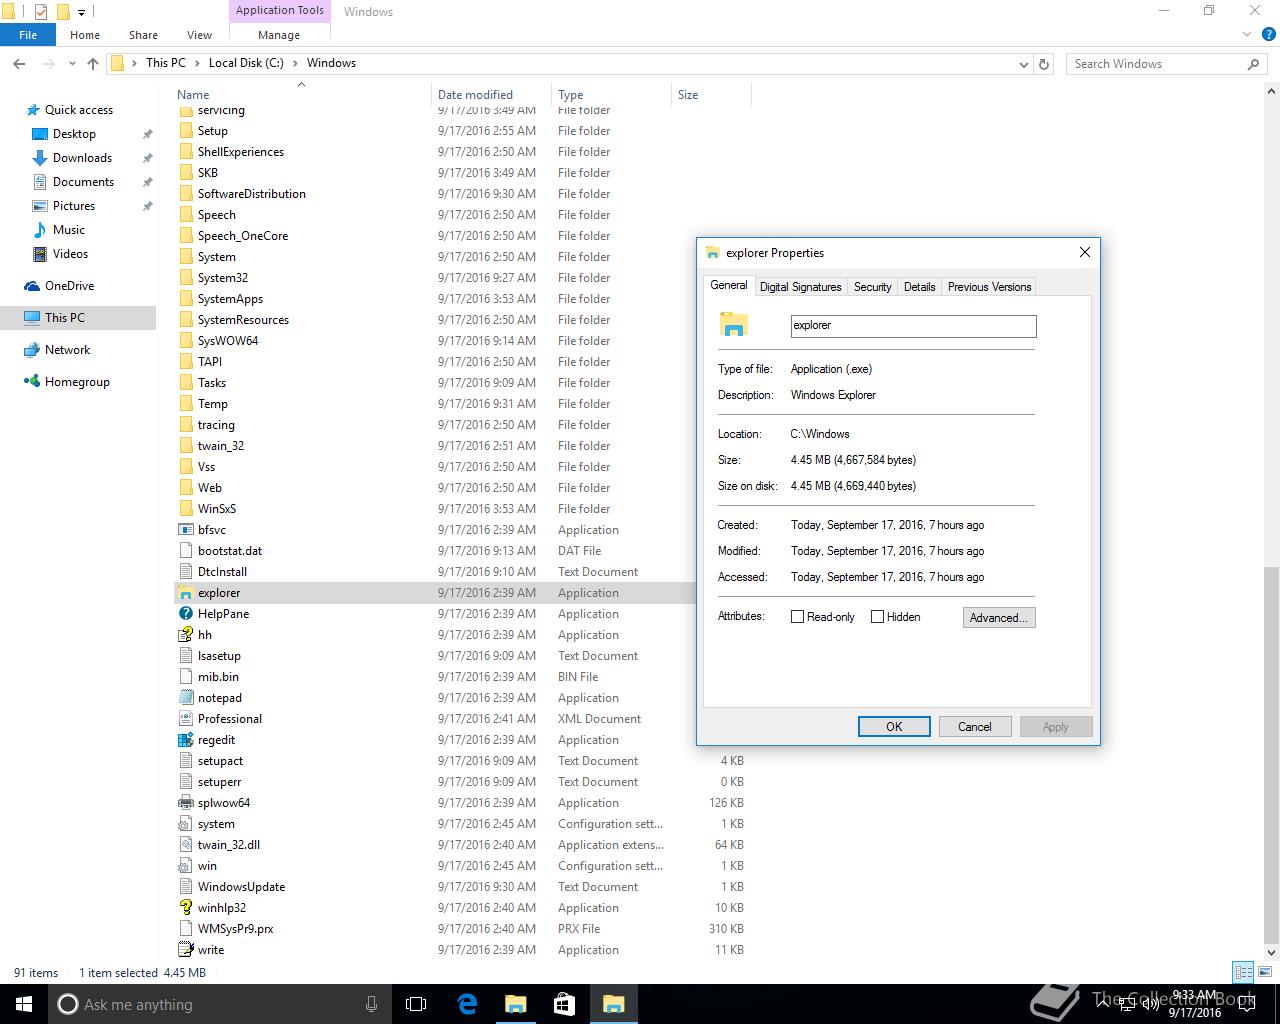This screenshot has width=1280, height=1024.
Task: Select the WinSxS folder
Action: 216,509
